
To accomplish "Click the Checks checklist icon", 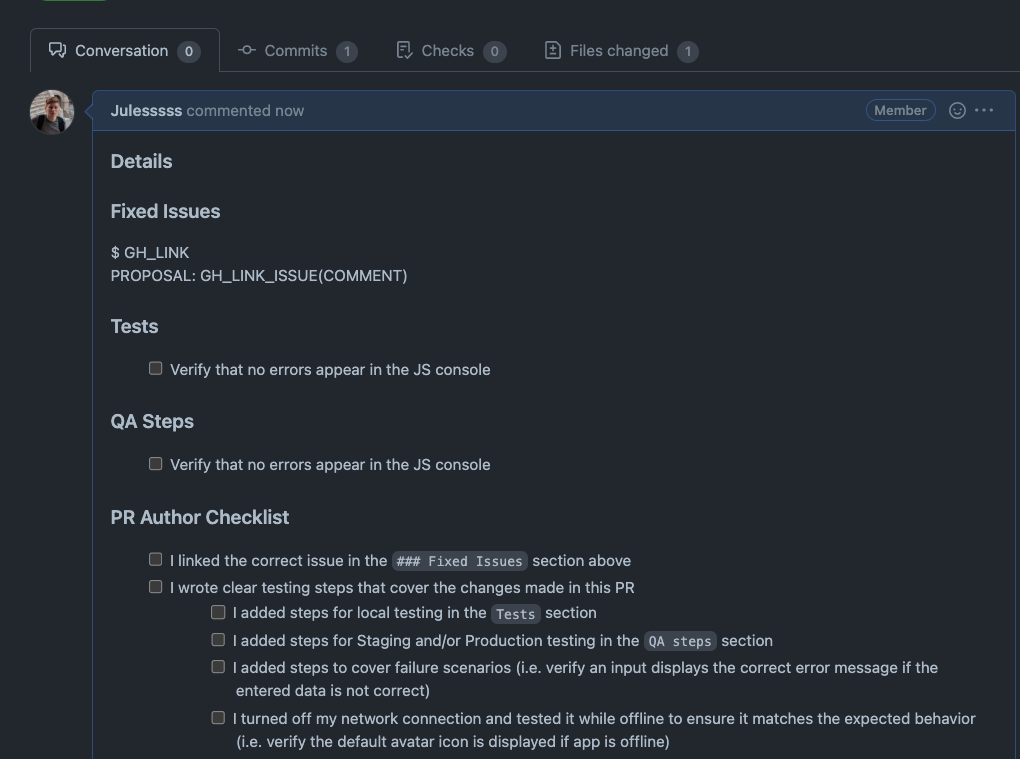I will click(x=404, y=50).
